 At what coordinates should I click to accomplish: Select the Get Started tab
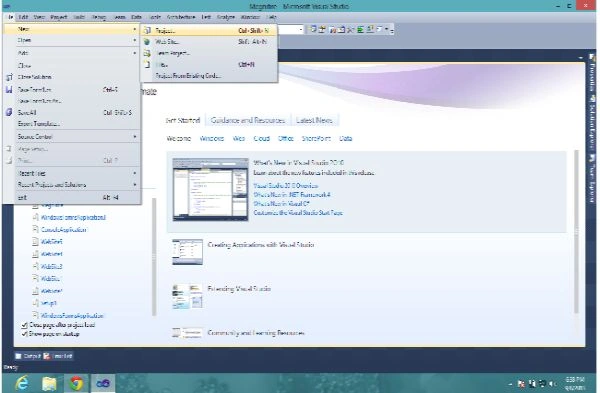(x=183, y=120)
